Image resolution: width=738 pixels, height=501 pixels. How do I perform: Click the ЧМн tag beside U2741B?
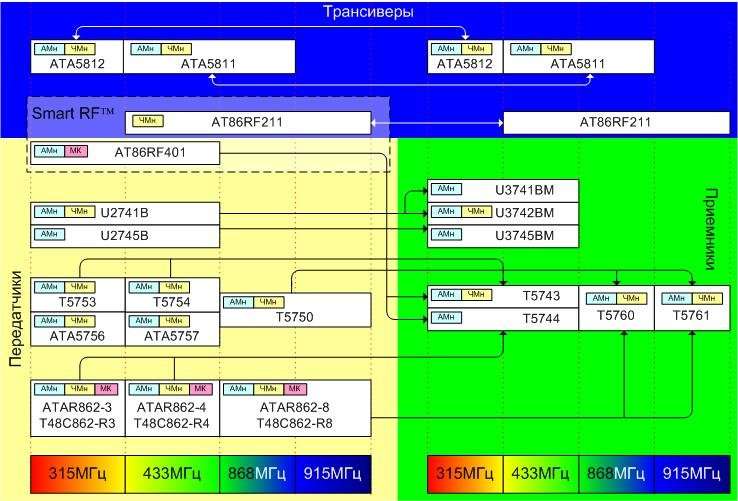pyautogui.click(x=80, y=211)
